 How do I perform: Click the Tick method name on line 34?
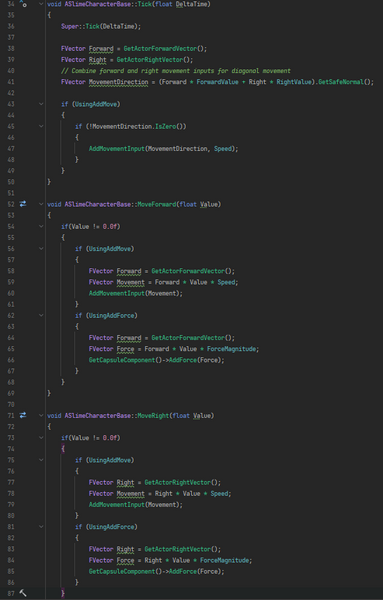[145, 4]
